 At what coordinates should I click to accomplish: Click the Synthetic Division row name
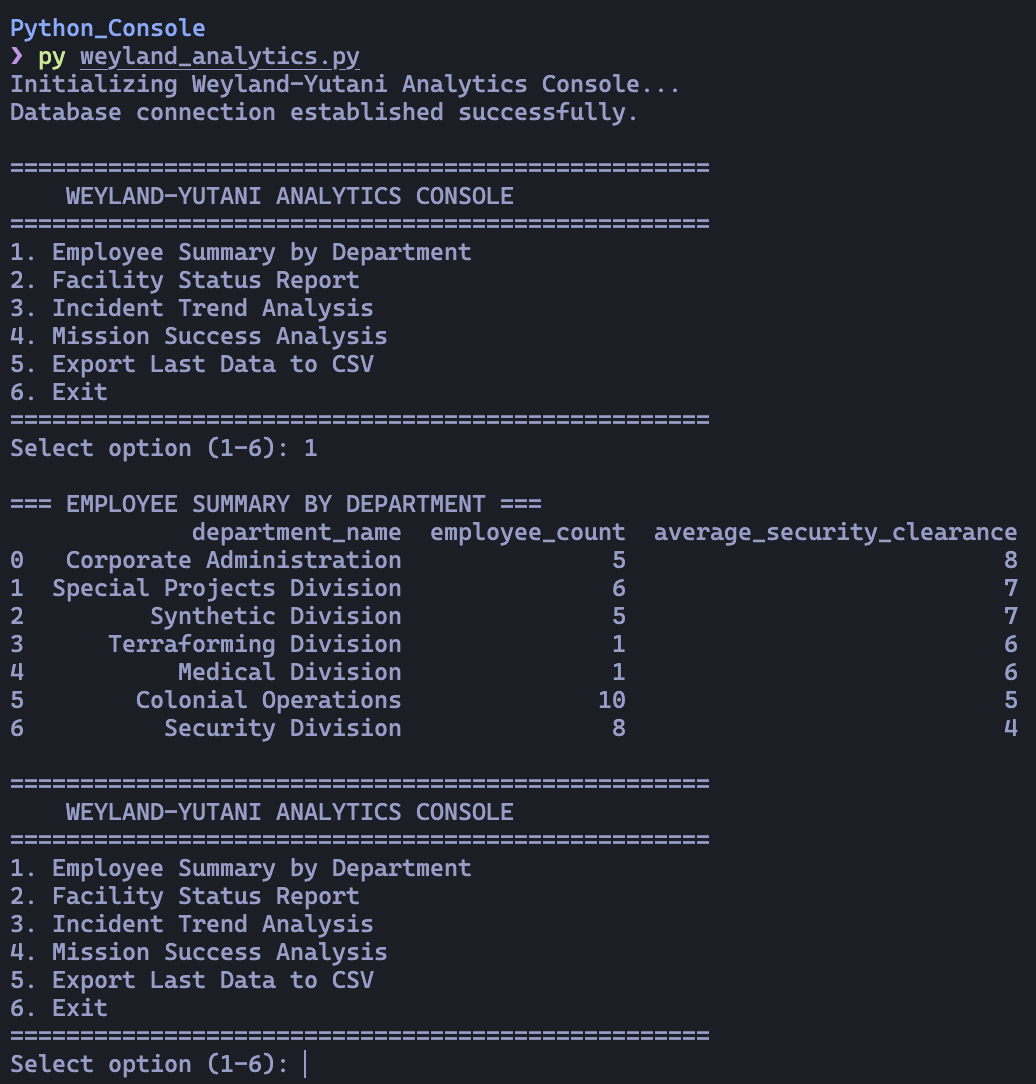(276, 616)
